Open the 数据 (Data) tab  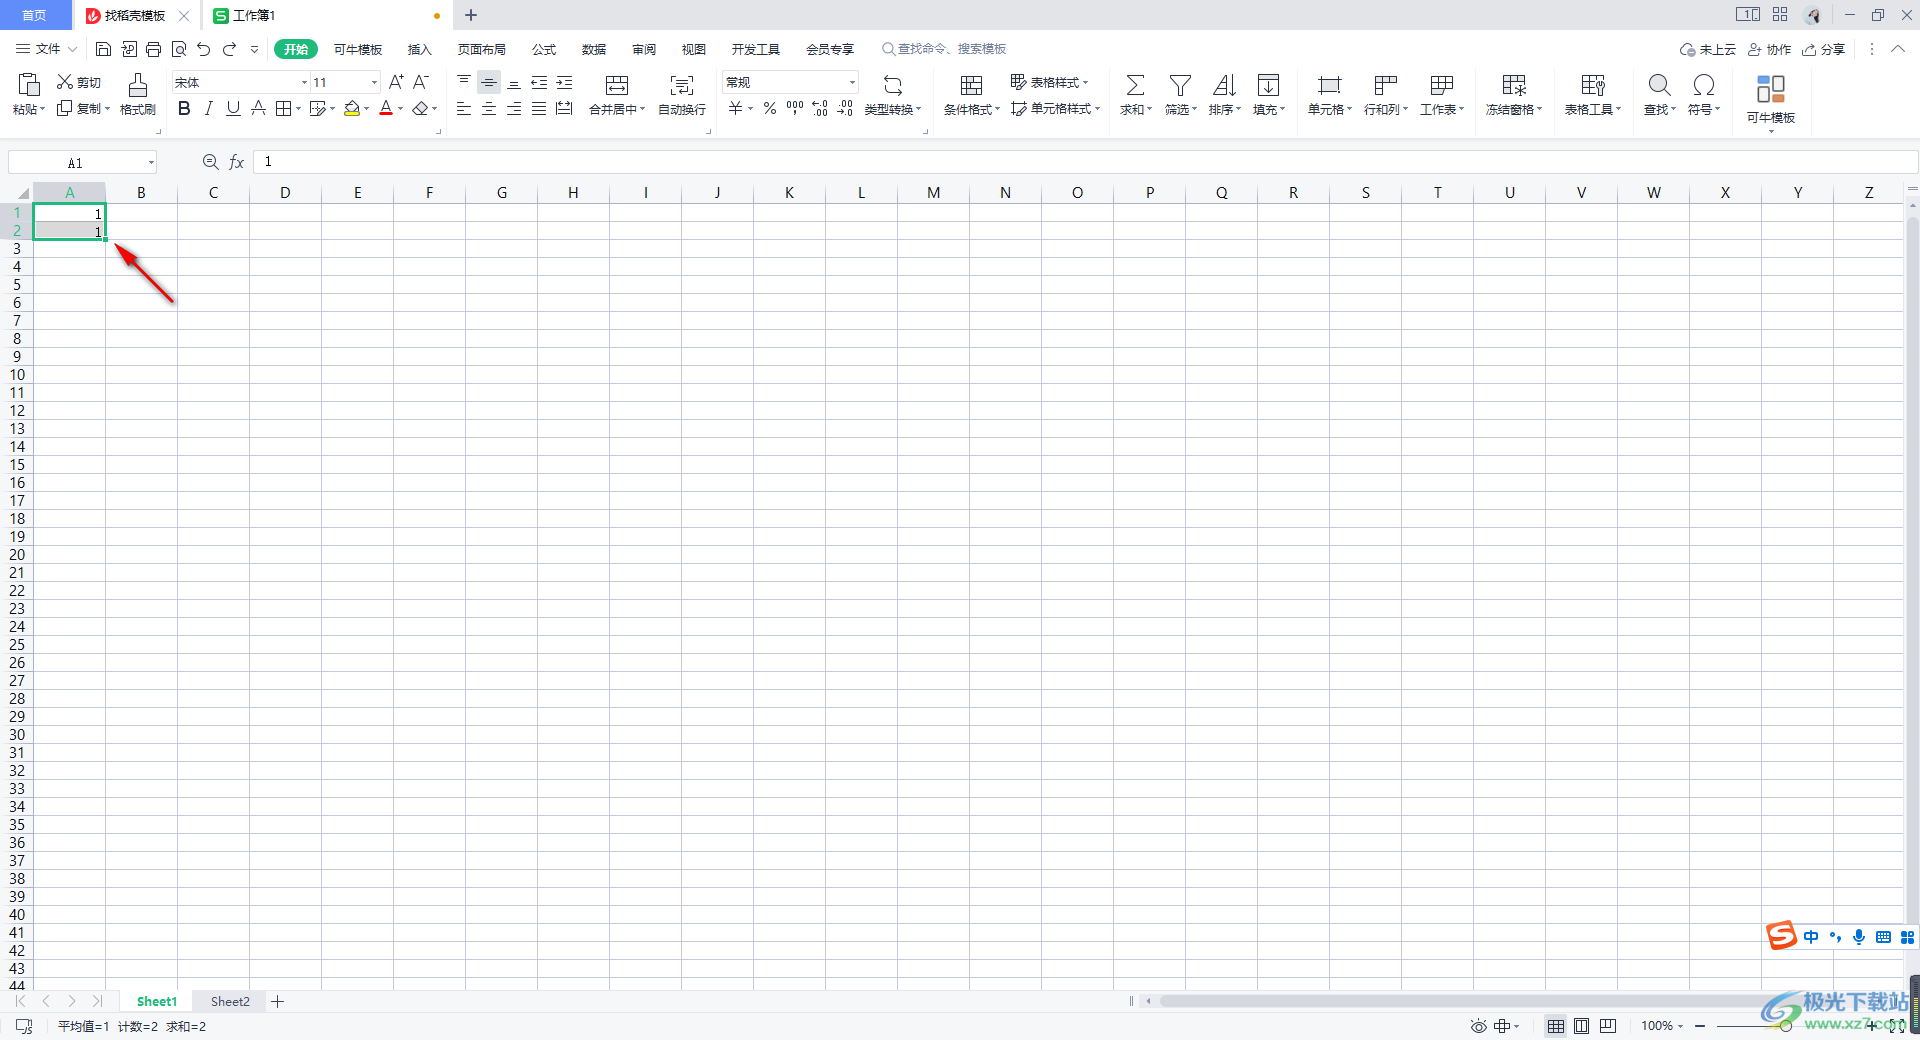[594, 49]
